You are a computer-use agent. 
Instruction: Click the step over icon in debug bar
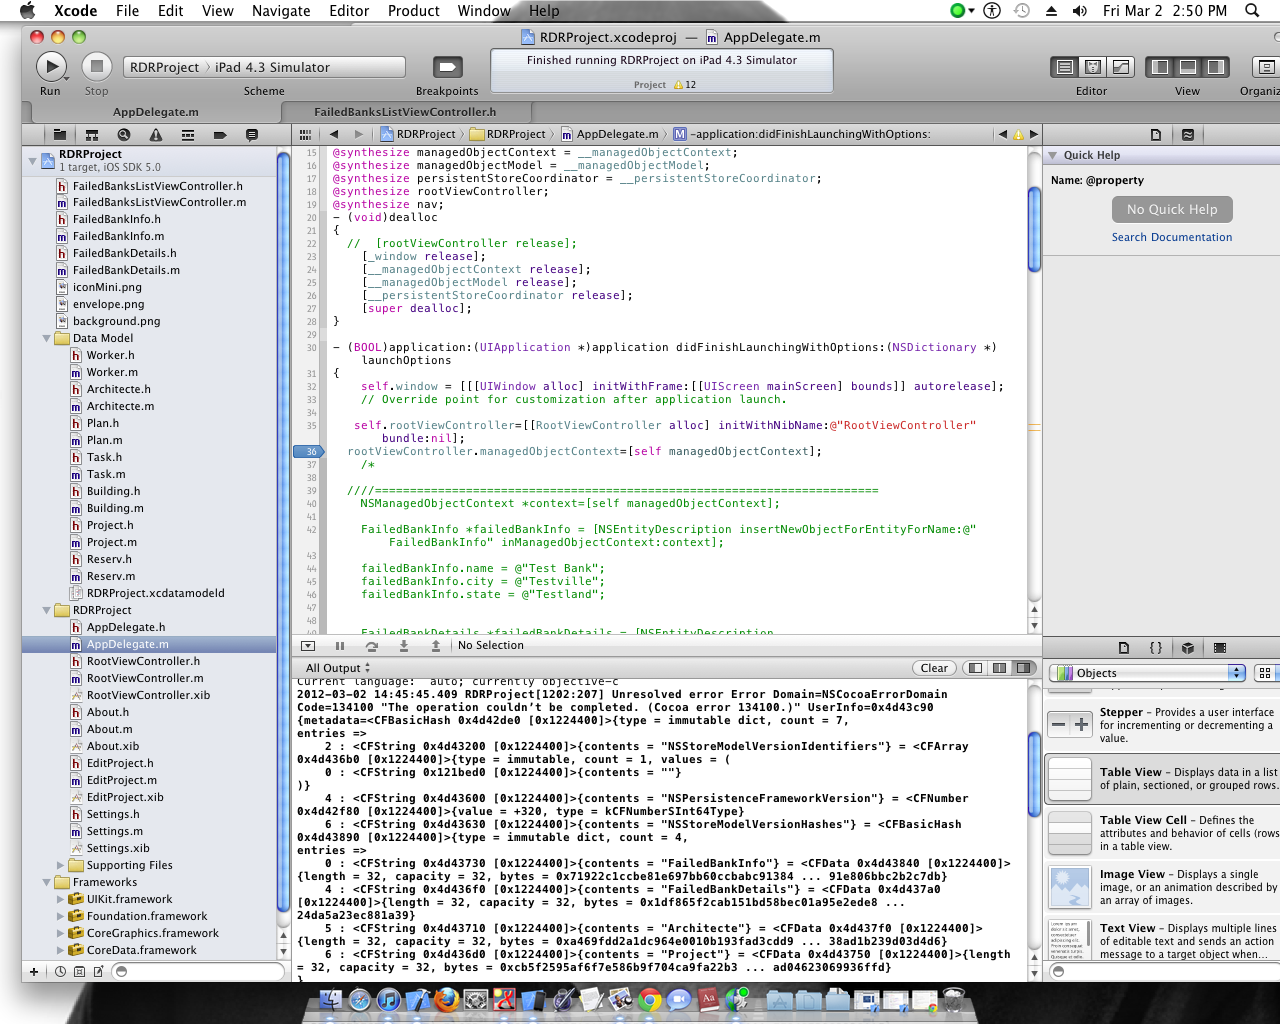point(372,646)
